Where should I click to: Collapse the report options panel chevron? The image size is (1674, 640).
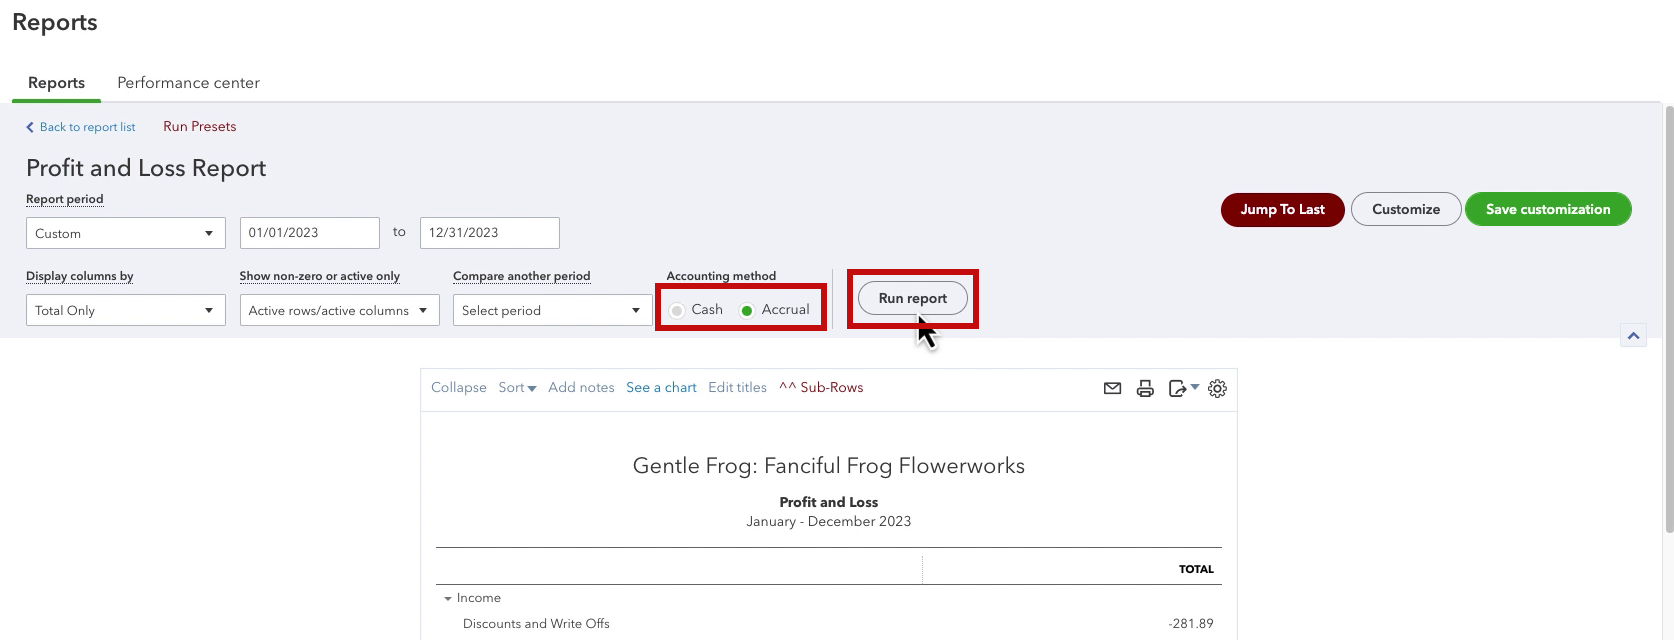(x=1633, y=336)
